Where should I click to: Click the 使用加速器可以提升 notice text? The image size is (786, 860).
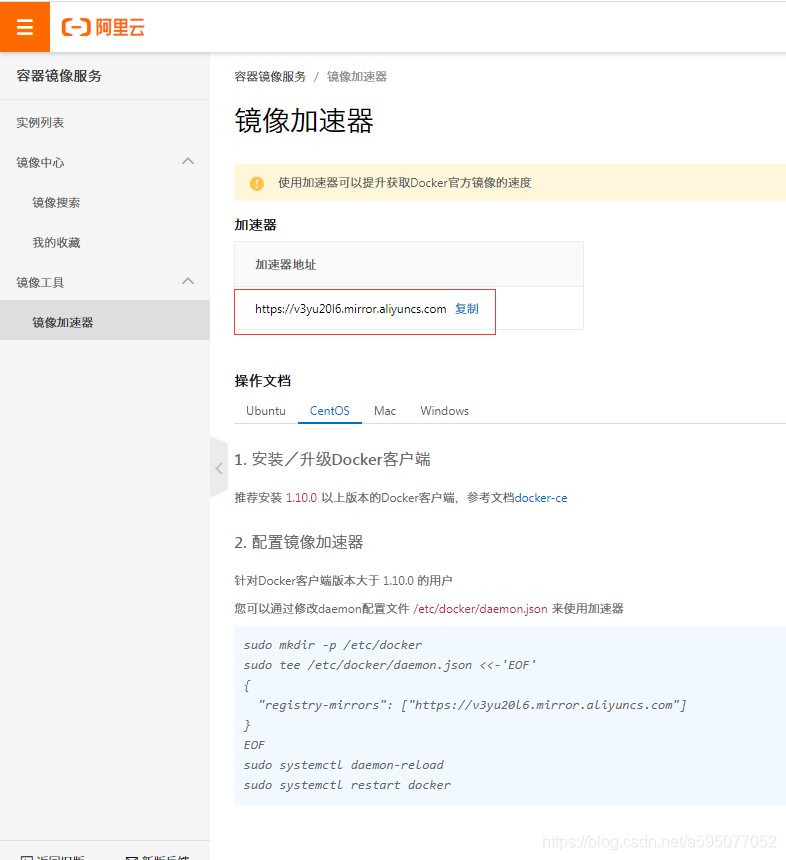(x=405, y=183)
